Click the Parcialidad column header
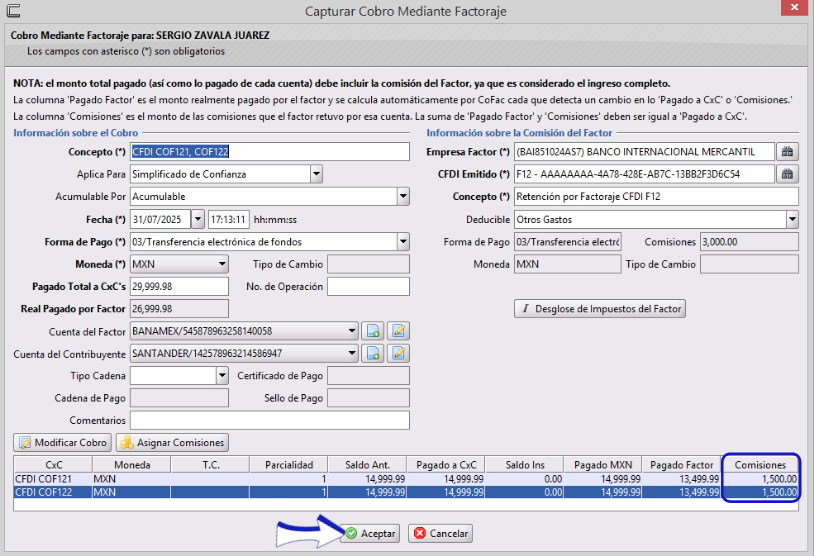Image resolution: width=814 pixels, height=556 pixels. 289,465
